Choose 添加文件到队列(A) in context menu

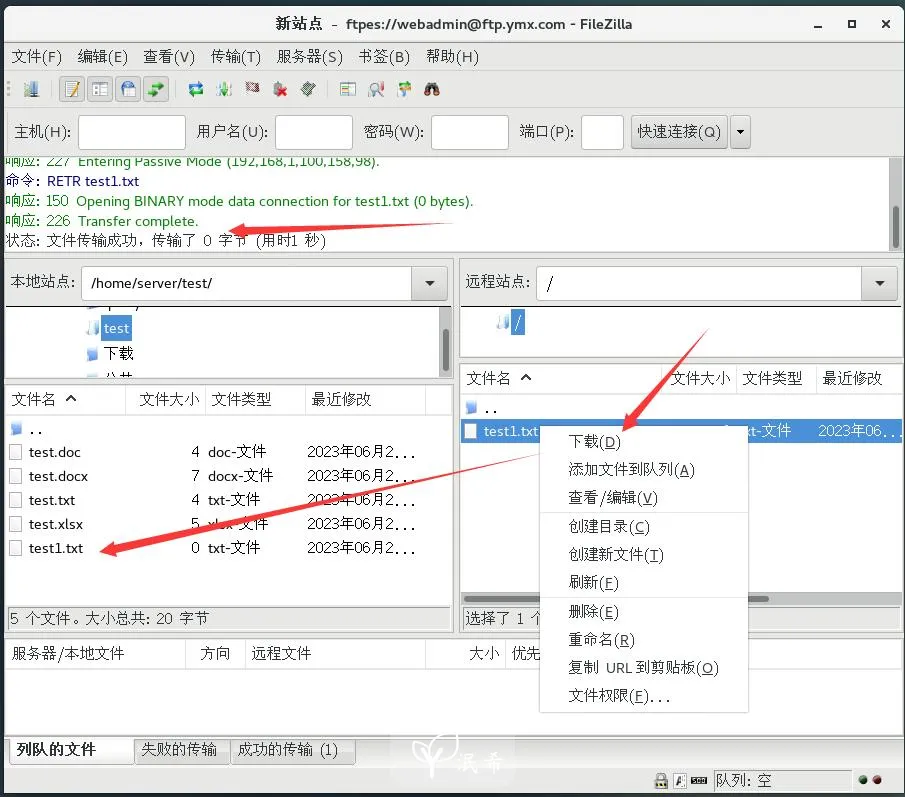644,470
